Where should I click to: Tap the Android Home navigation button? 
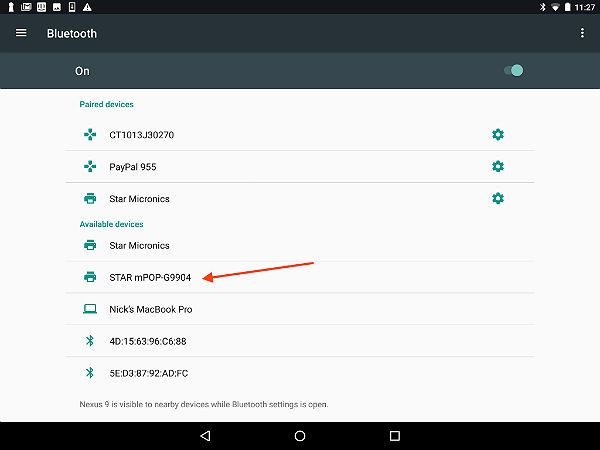(300, 436)
